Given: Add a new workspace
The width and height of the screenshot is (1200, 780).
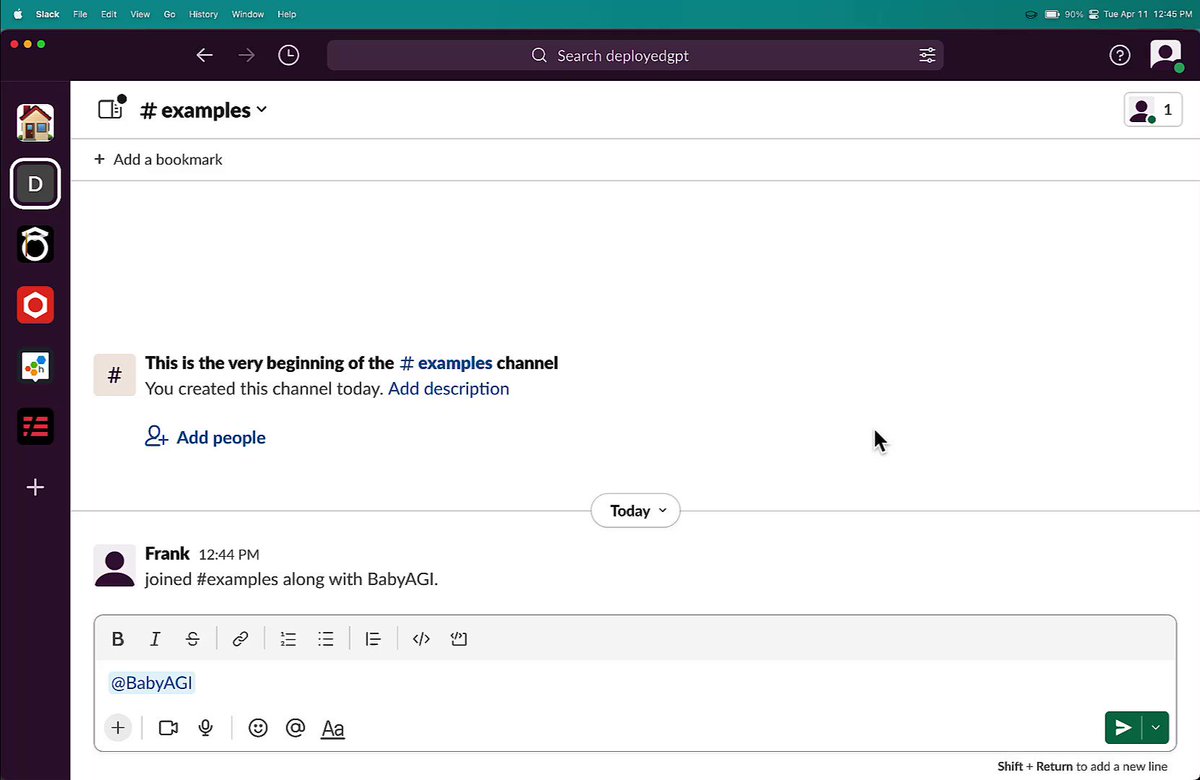Looking at the screenshot, I should tap(35, 488).
